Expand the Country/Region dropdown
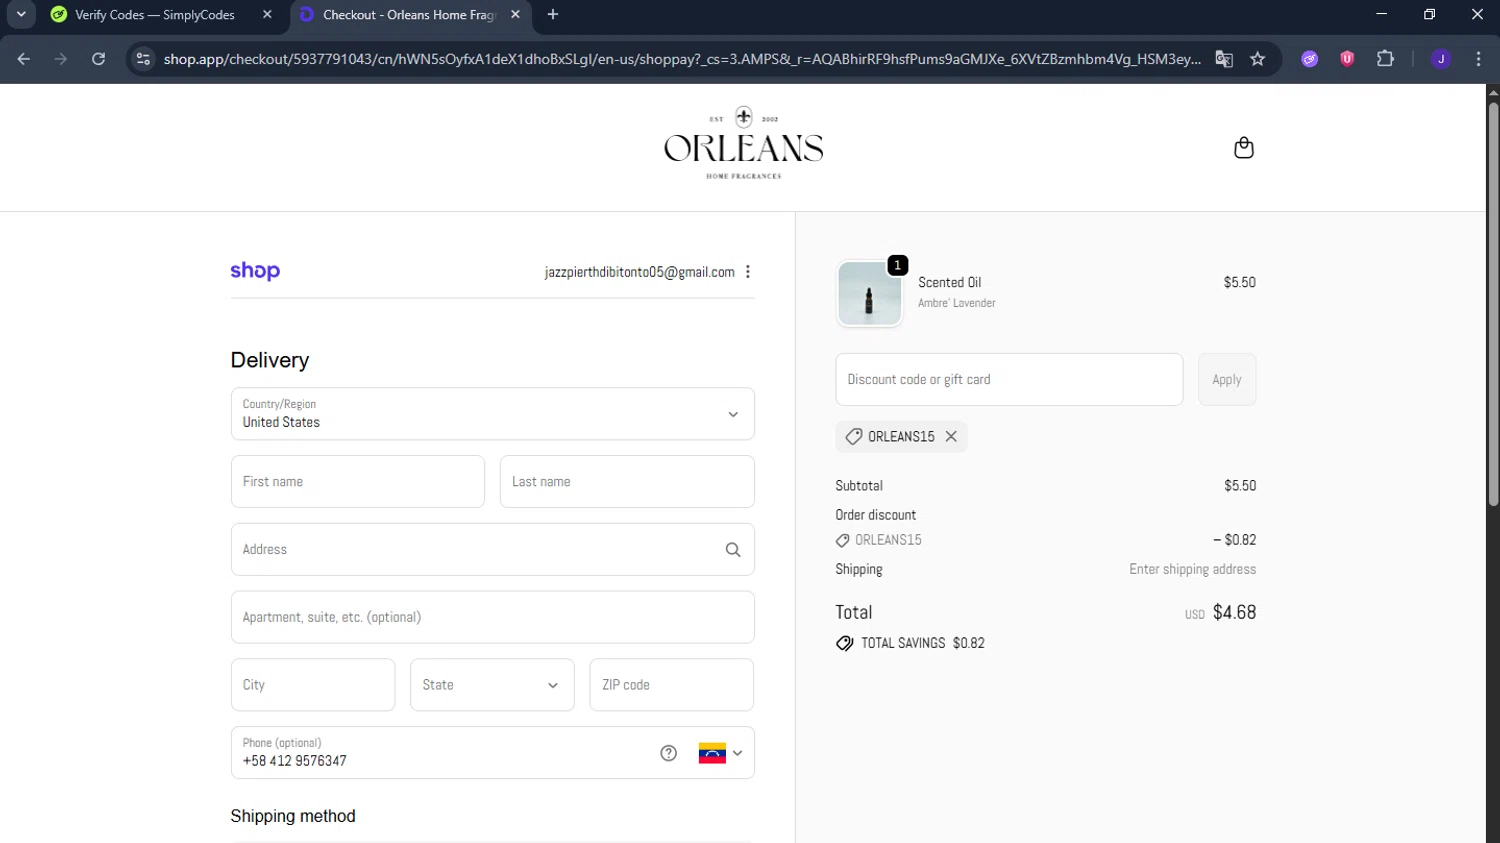 point(492,414)
